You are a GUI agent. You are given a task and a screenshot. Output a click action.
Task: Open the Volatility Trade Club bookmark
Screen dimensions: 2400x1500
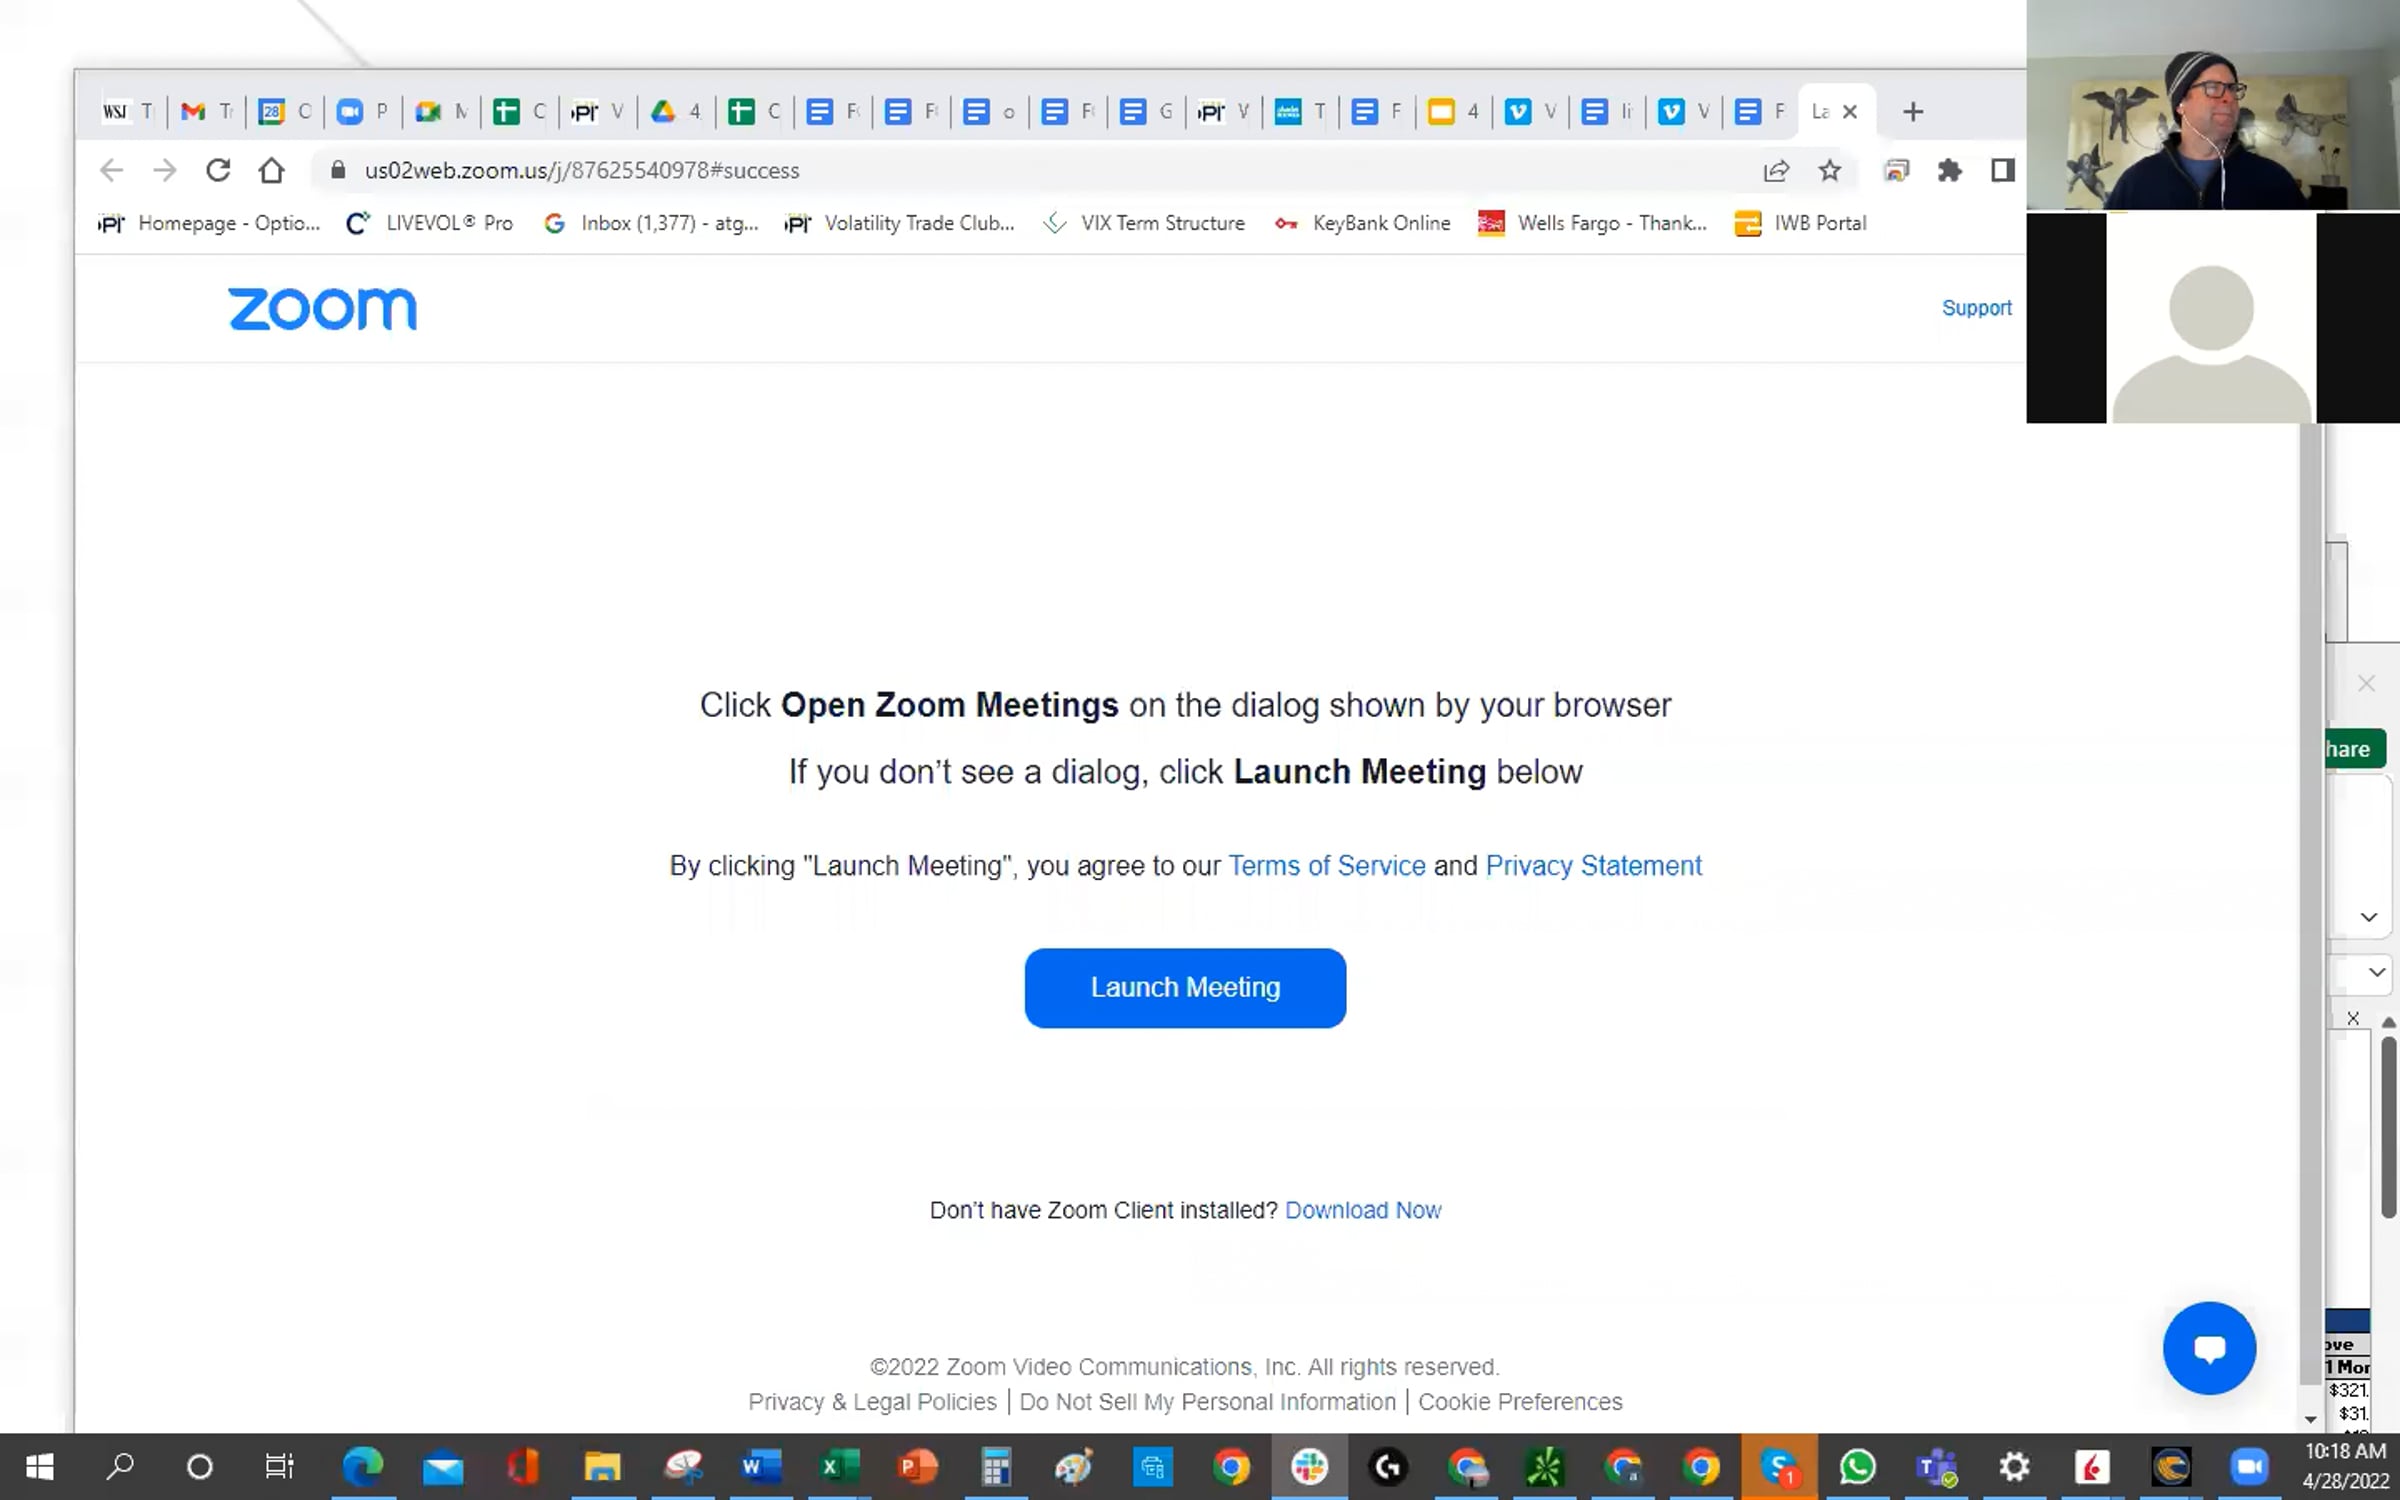(900, 223)
